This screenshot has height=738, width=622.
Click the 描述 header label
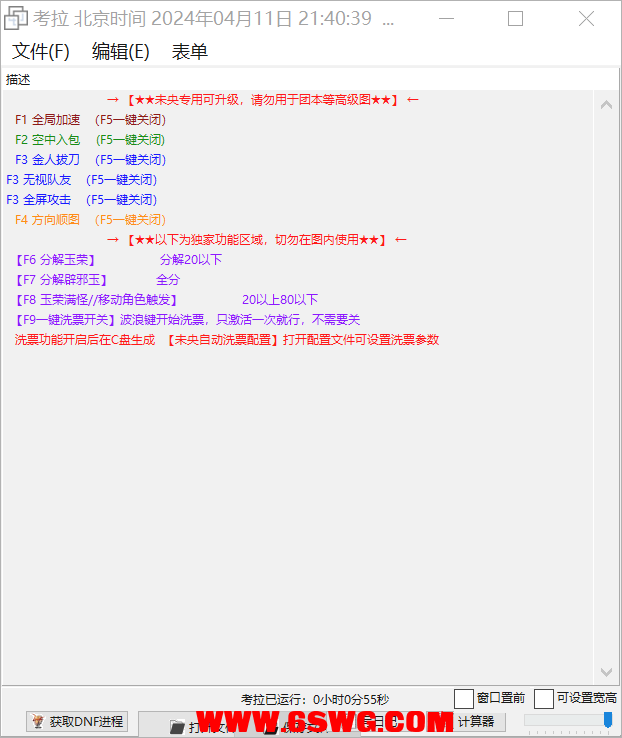click(x=18, y=80)
